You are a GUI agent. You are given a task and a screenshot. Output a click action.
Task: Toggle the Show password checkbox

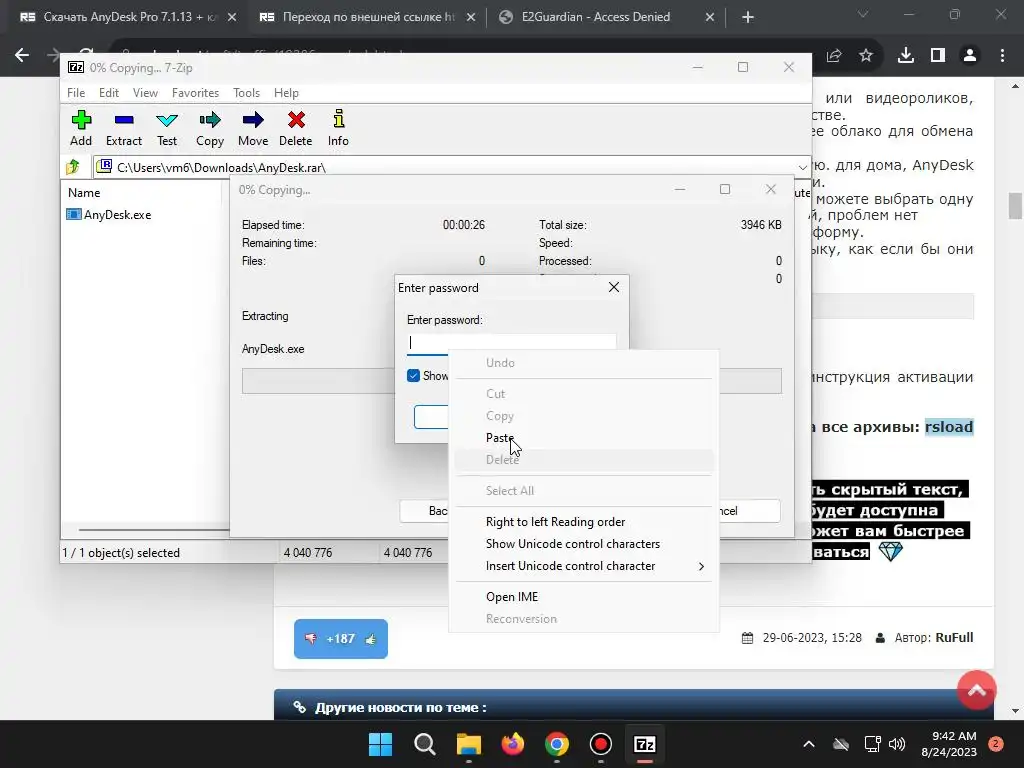pos(413,376)
